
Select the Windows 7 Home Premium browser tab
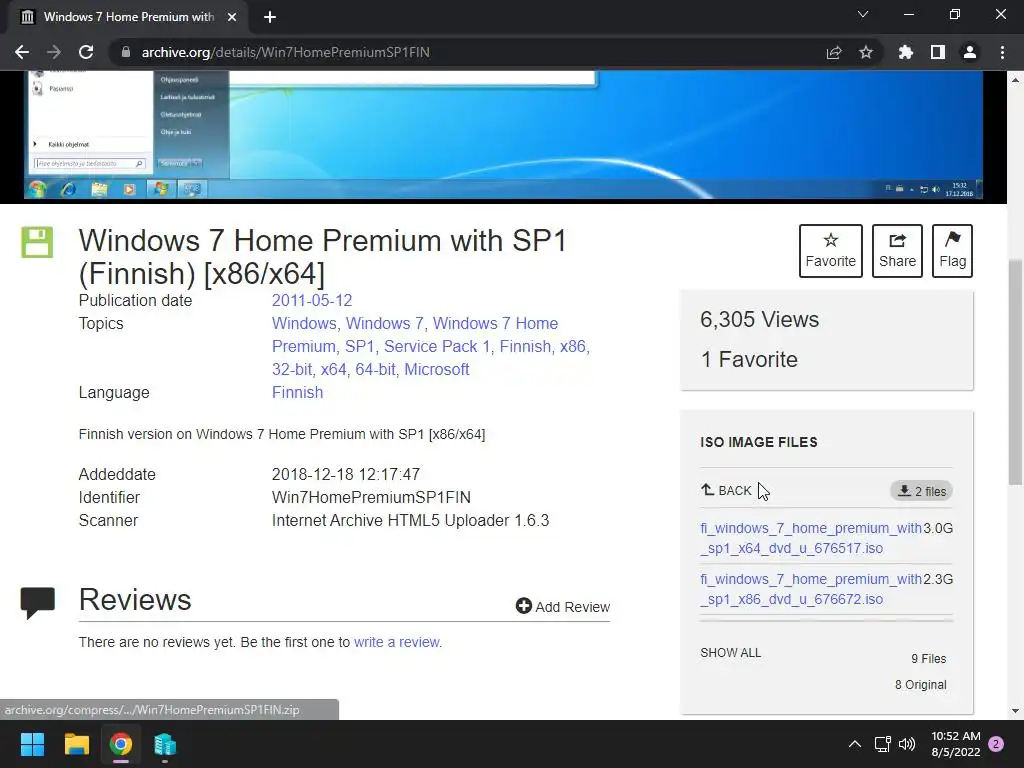pyautogui.click(x=127, y=17)
